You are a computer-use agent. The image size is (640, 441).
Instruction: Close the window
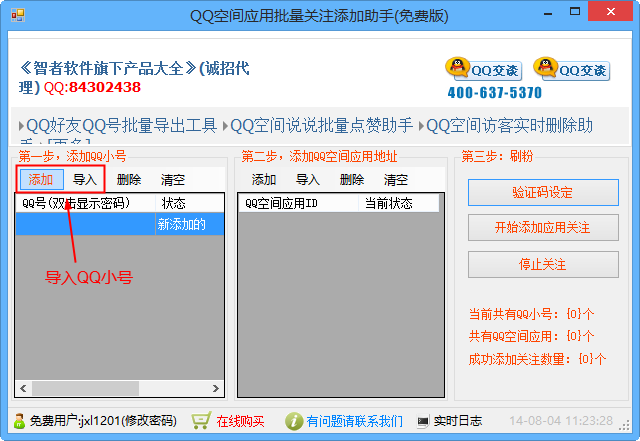tap(611, 11)
